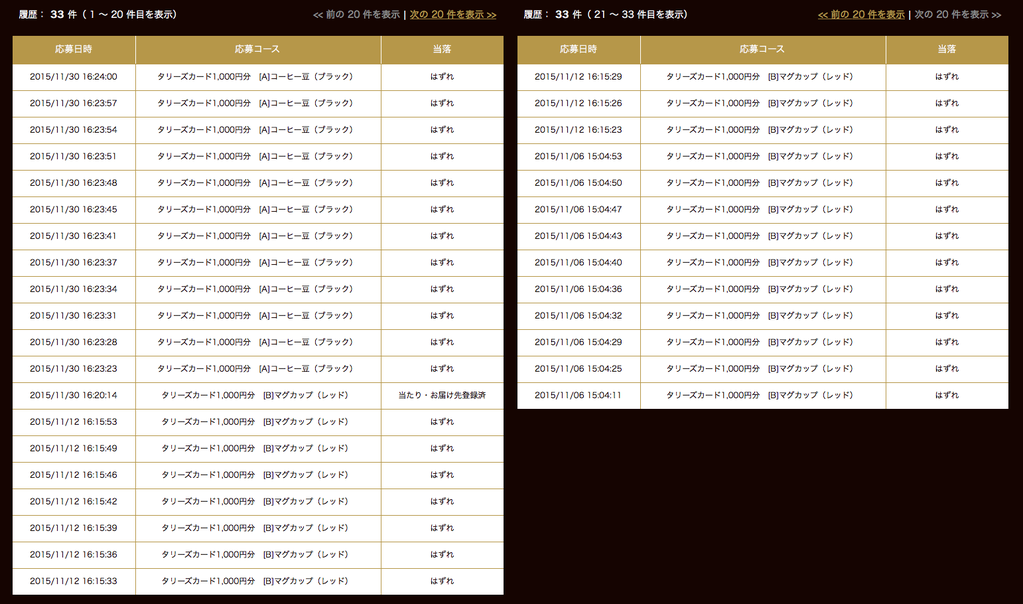This screenshot has width=1023, height=604.
Task: Select 応募コース header in right table
Action: pos(763,50)
